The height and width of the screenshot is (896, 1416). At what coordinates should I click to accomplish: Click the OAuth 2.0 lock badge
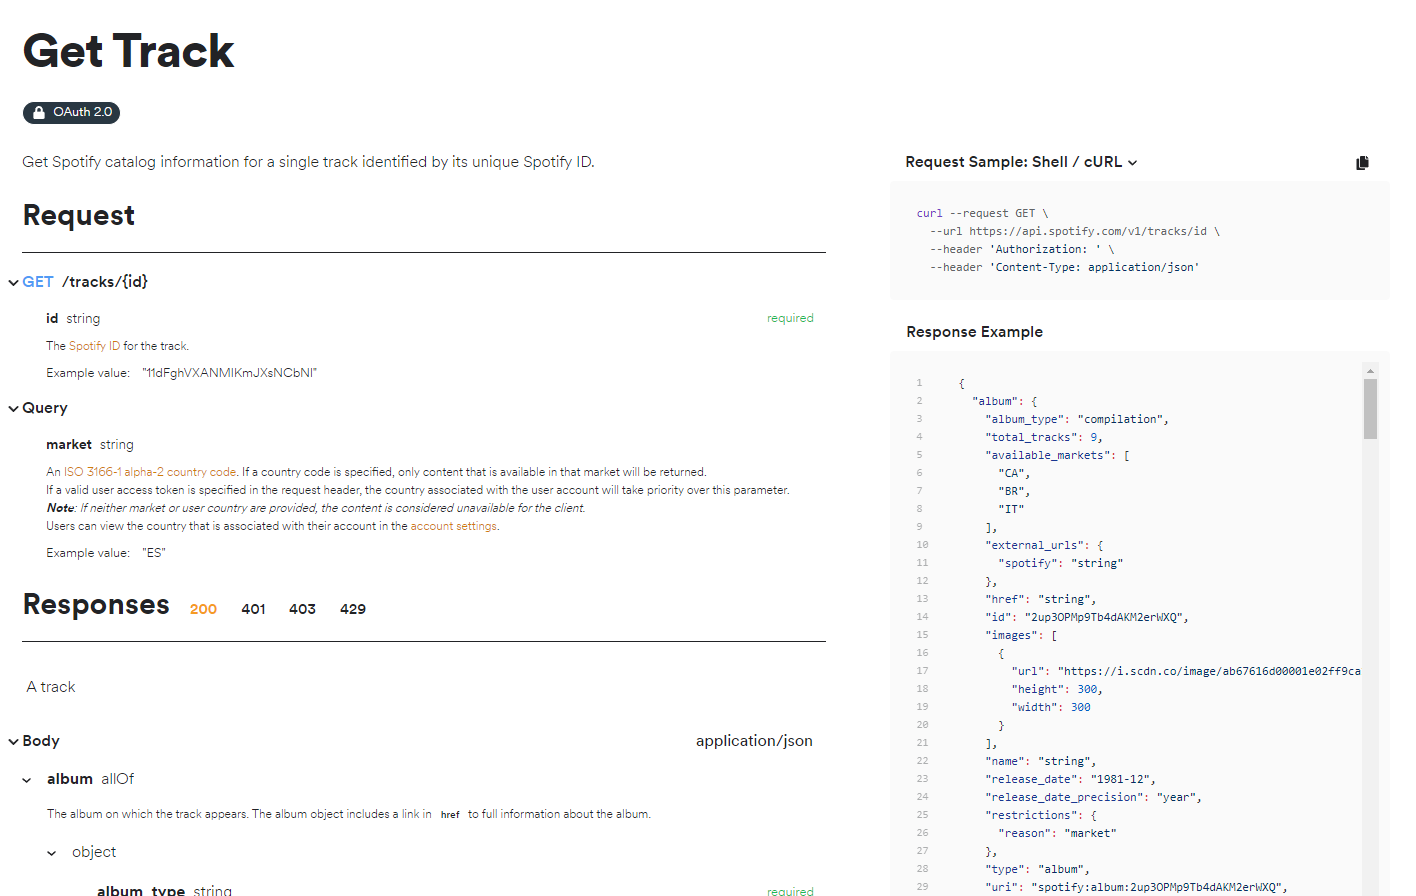(71, 113)
